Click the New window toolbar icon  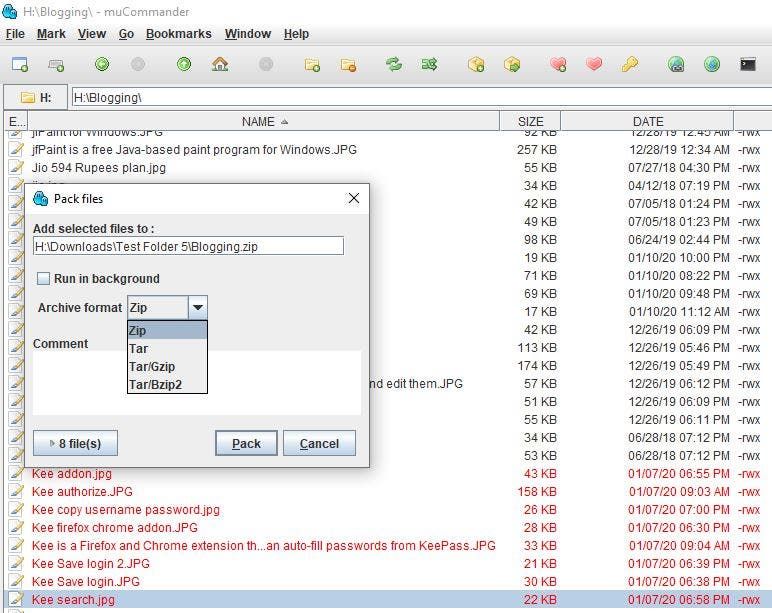tap(20, 65)
